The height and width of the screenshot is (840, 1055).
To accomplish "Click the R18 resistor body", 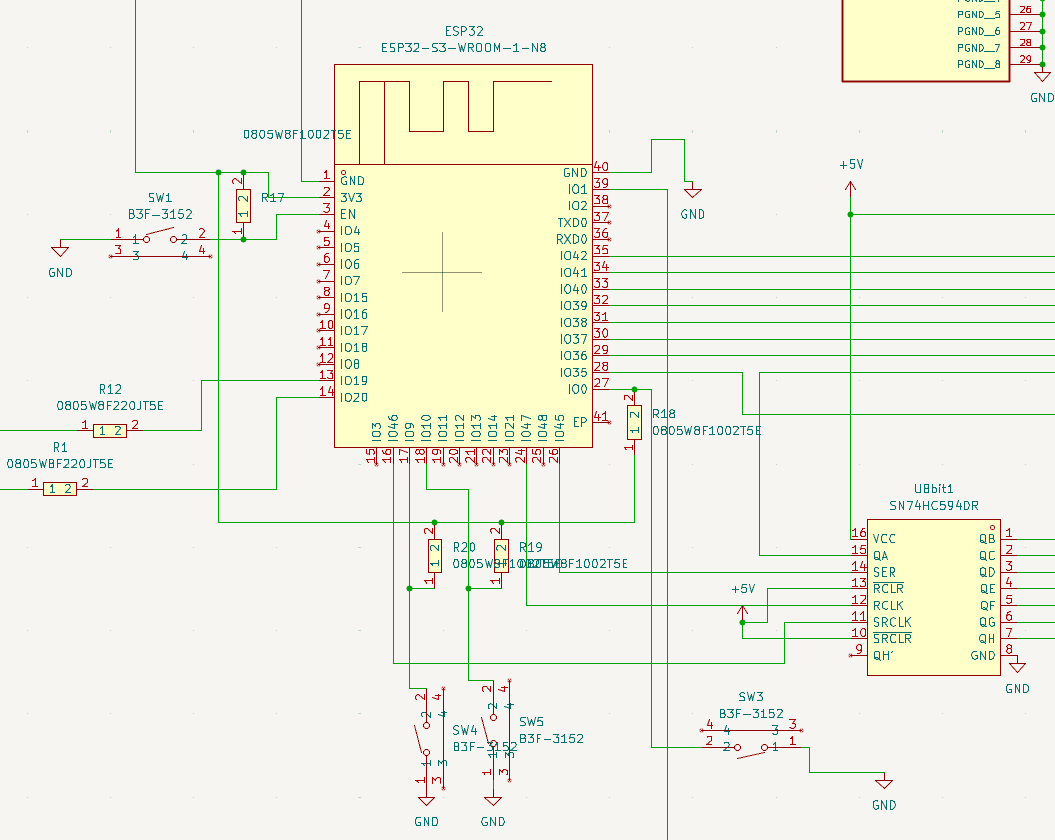I will coord(634,423).
